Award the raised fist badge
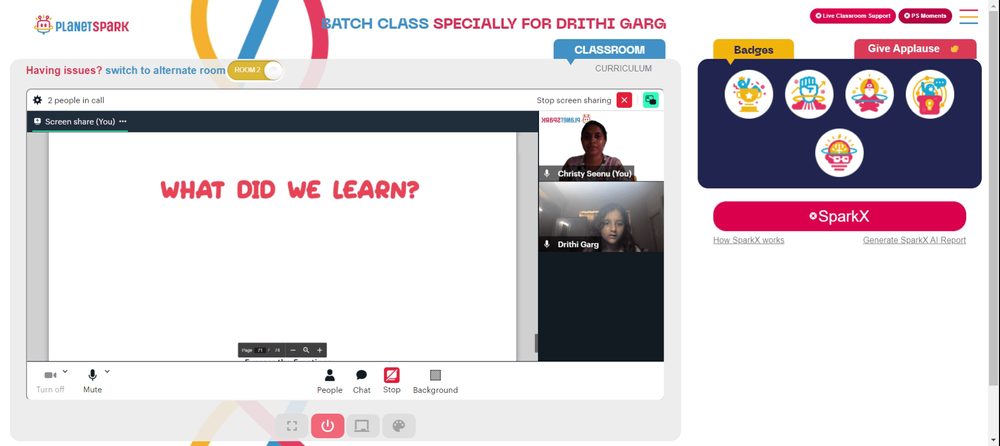Screen dimensions: 1000x446 (809, 94)
